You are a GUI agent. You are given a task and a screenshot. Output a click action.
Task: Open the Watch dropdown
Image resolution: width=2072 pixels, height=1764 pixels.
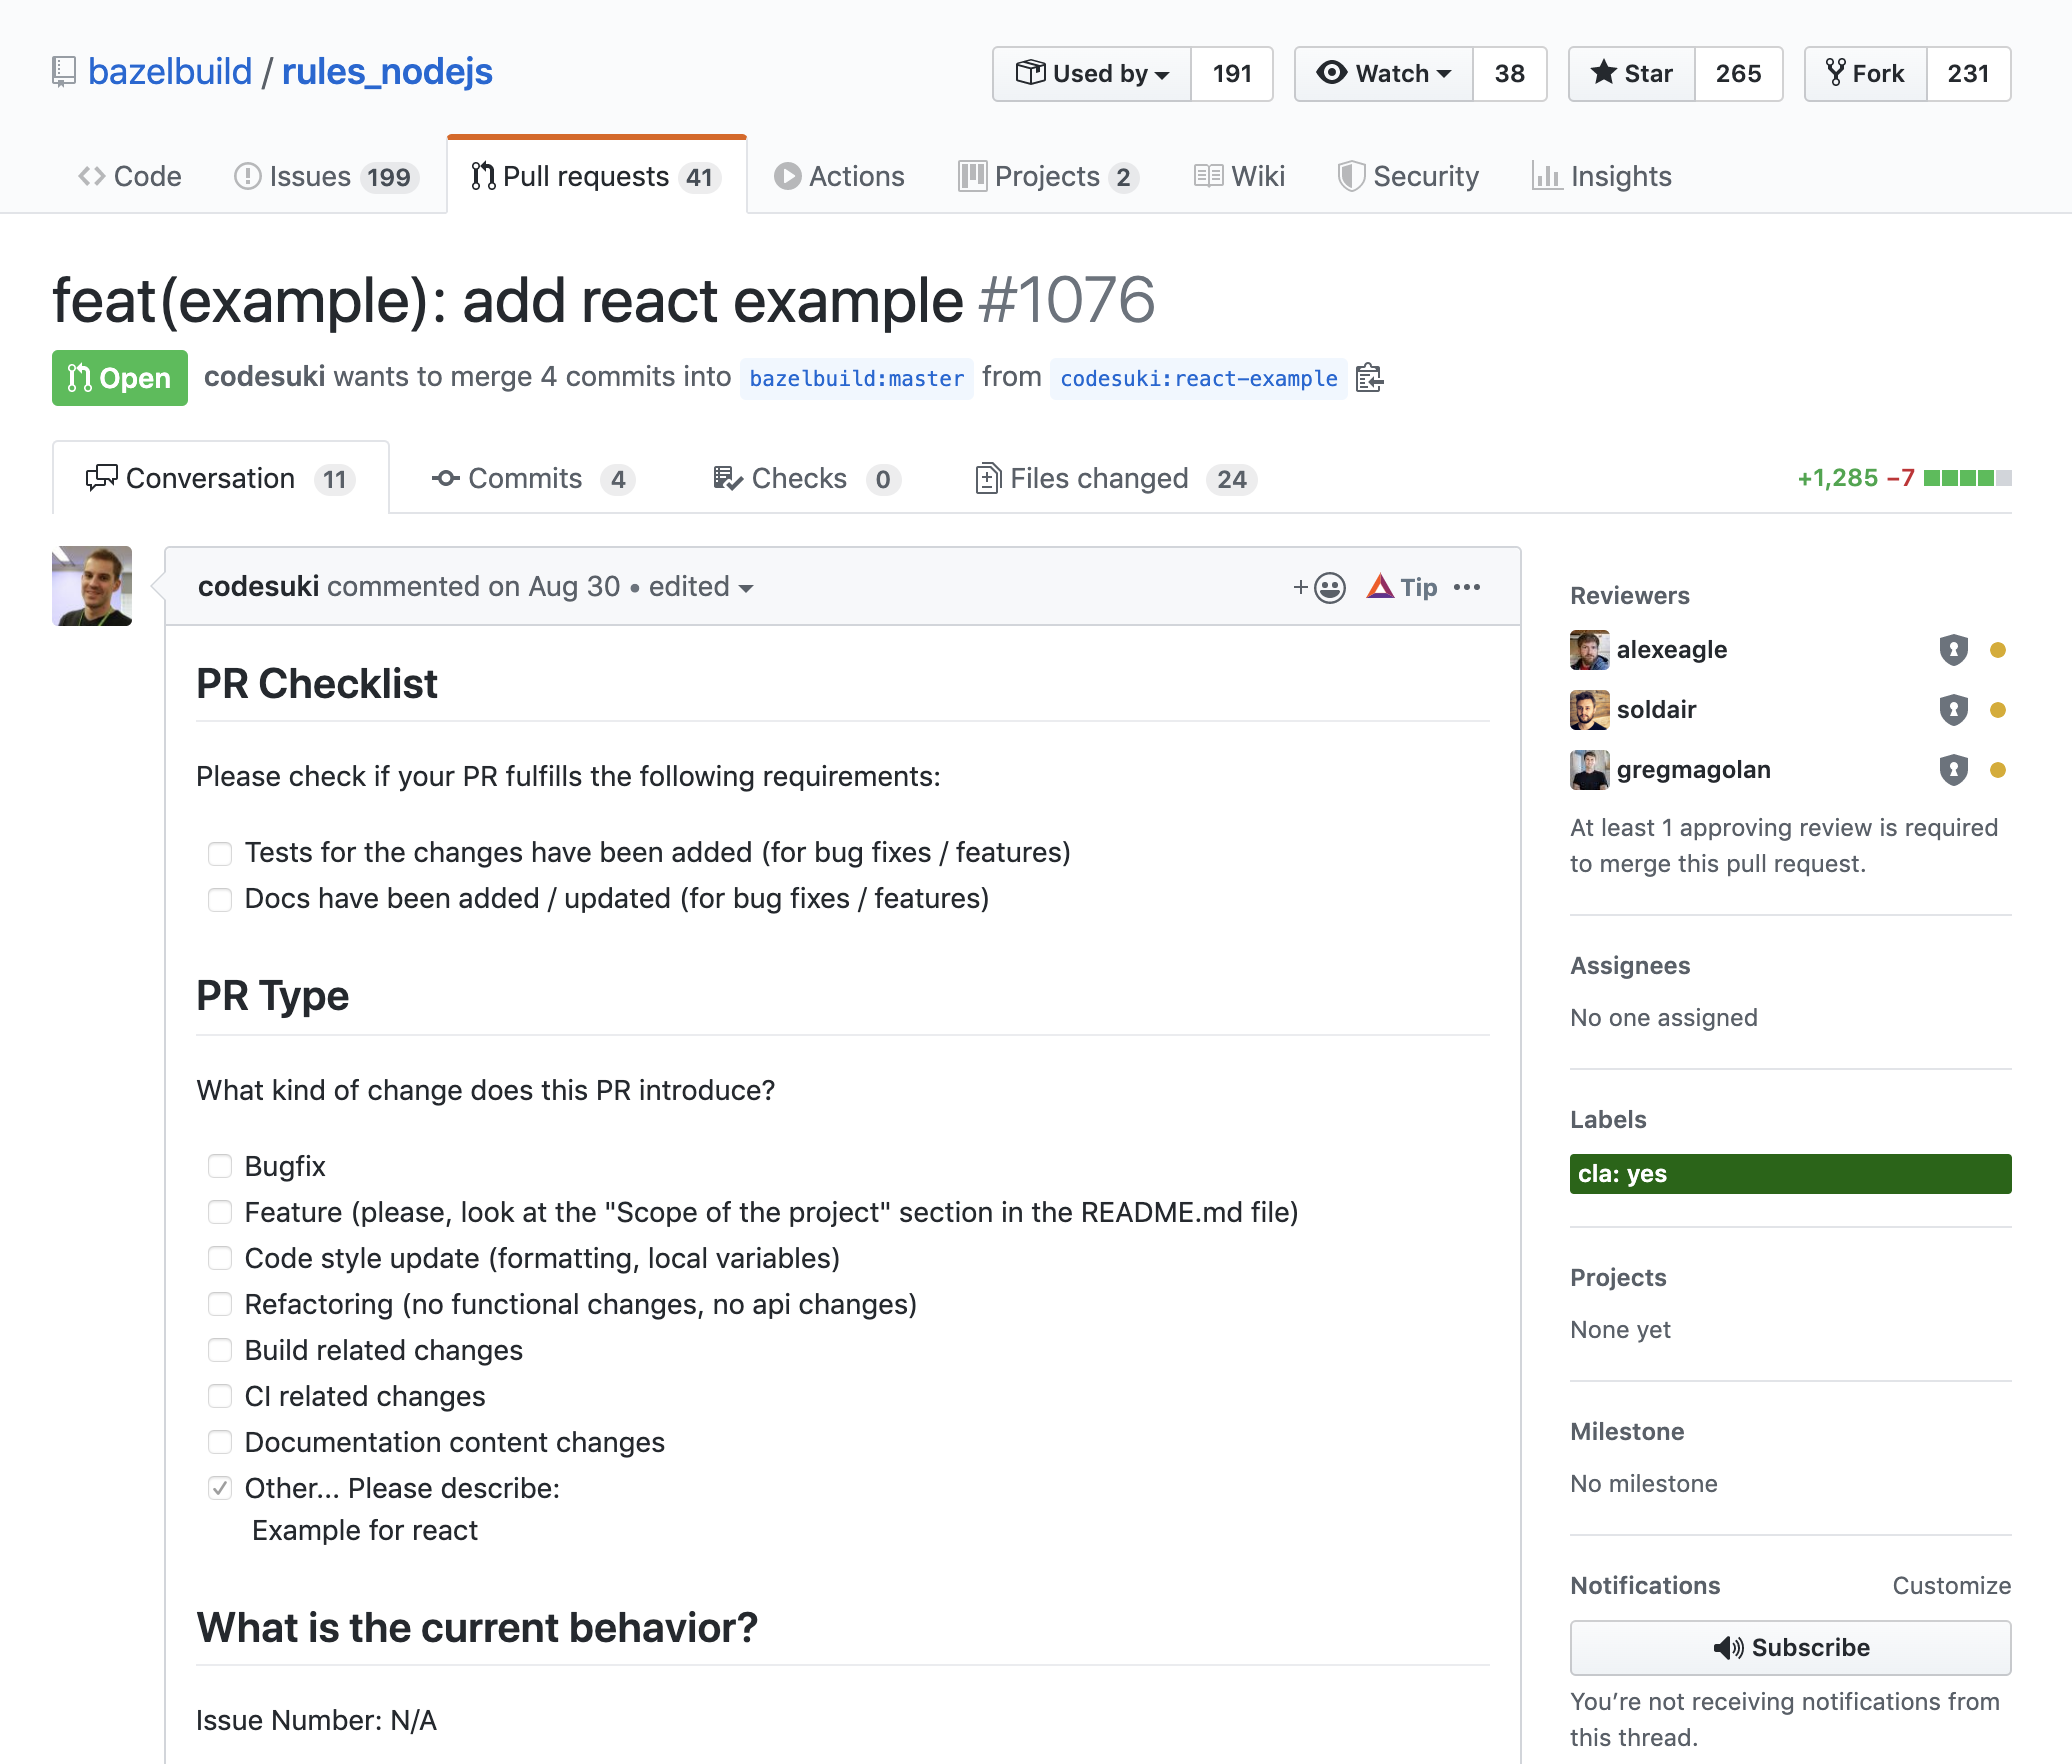click(1384, 74)
